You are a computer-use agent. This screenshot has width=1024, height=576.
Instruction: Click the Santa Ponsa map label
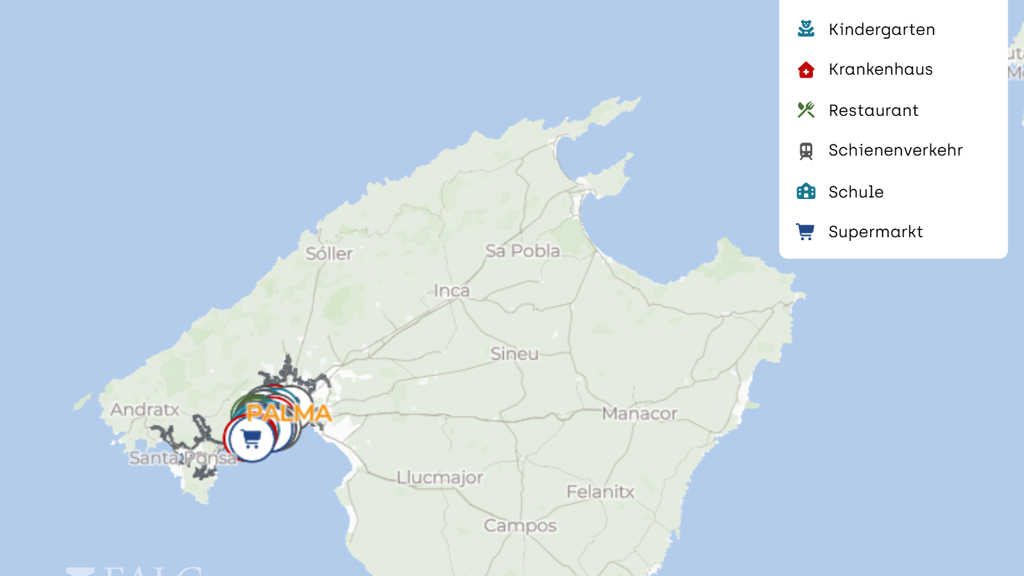(183, 458)
